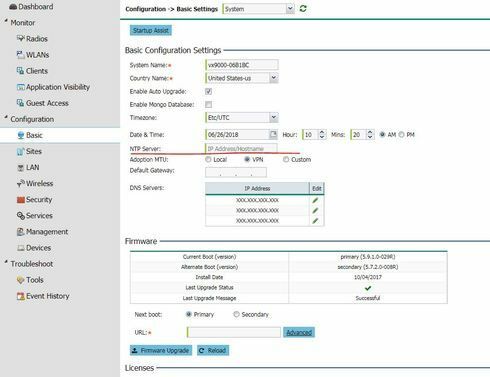The width and height of the screenshot is (490, 377).
Task: Go to WLANs page
Action: [x=37, y=55]
